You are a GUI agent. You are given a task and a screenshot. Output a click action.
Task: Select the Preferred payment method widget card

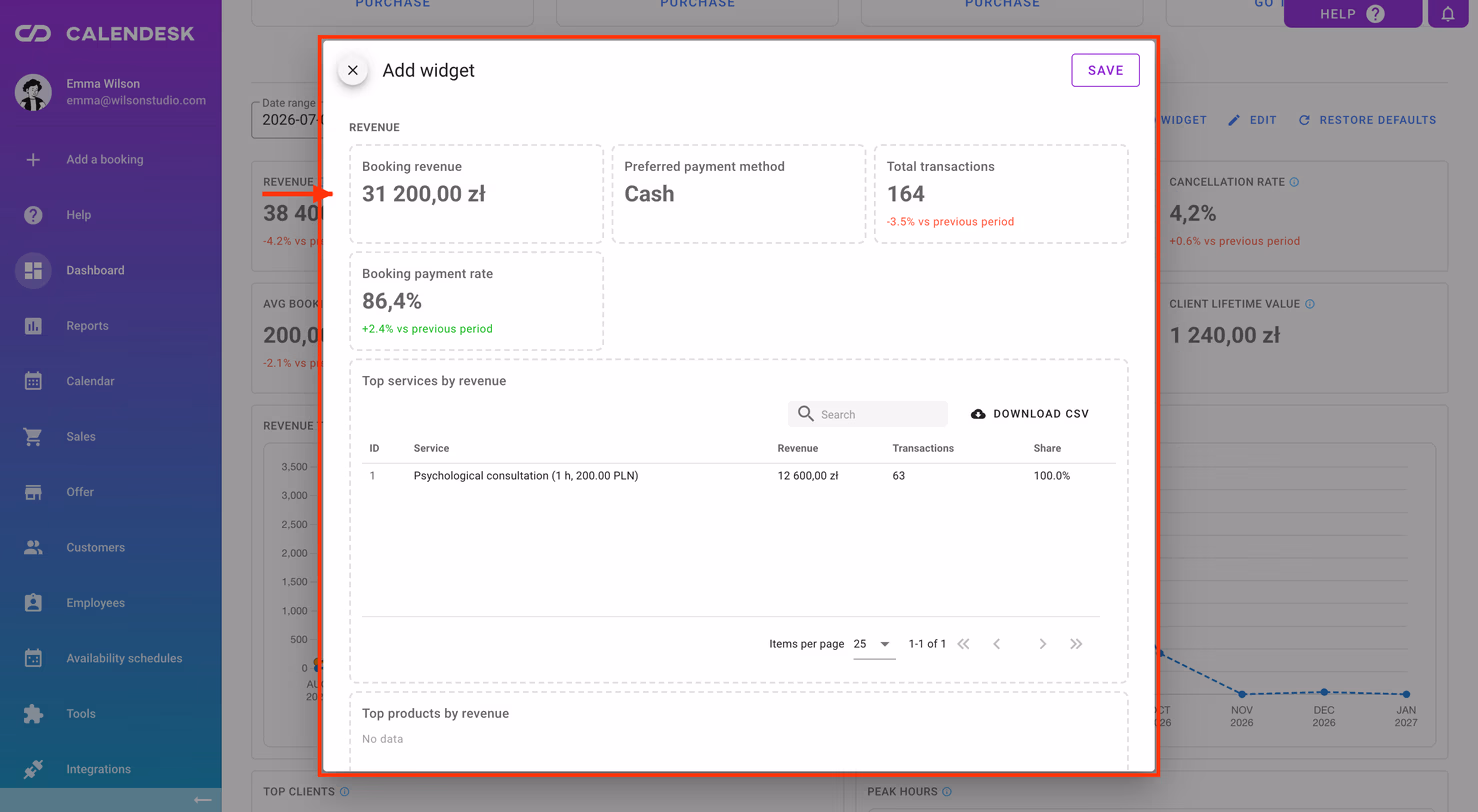pos(739,194)
